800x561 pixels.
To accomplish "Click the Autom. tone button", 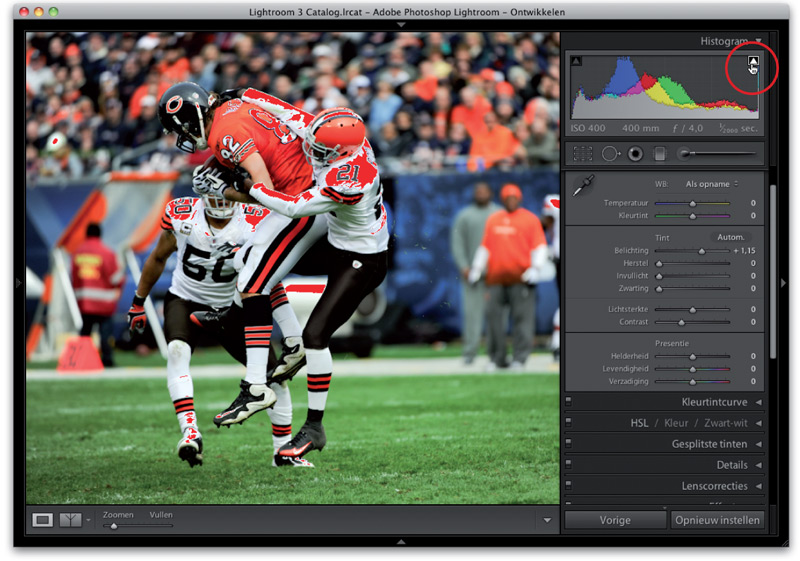I will (731, 237).
